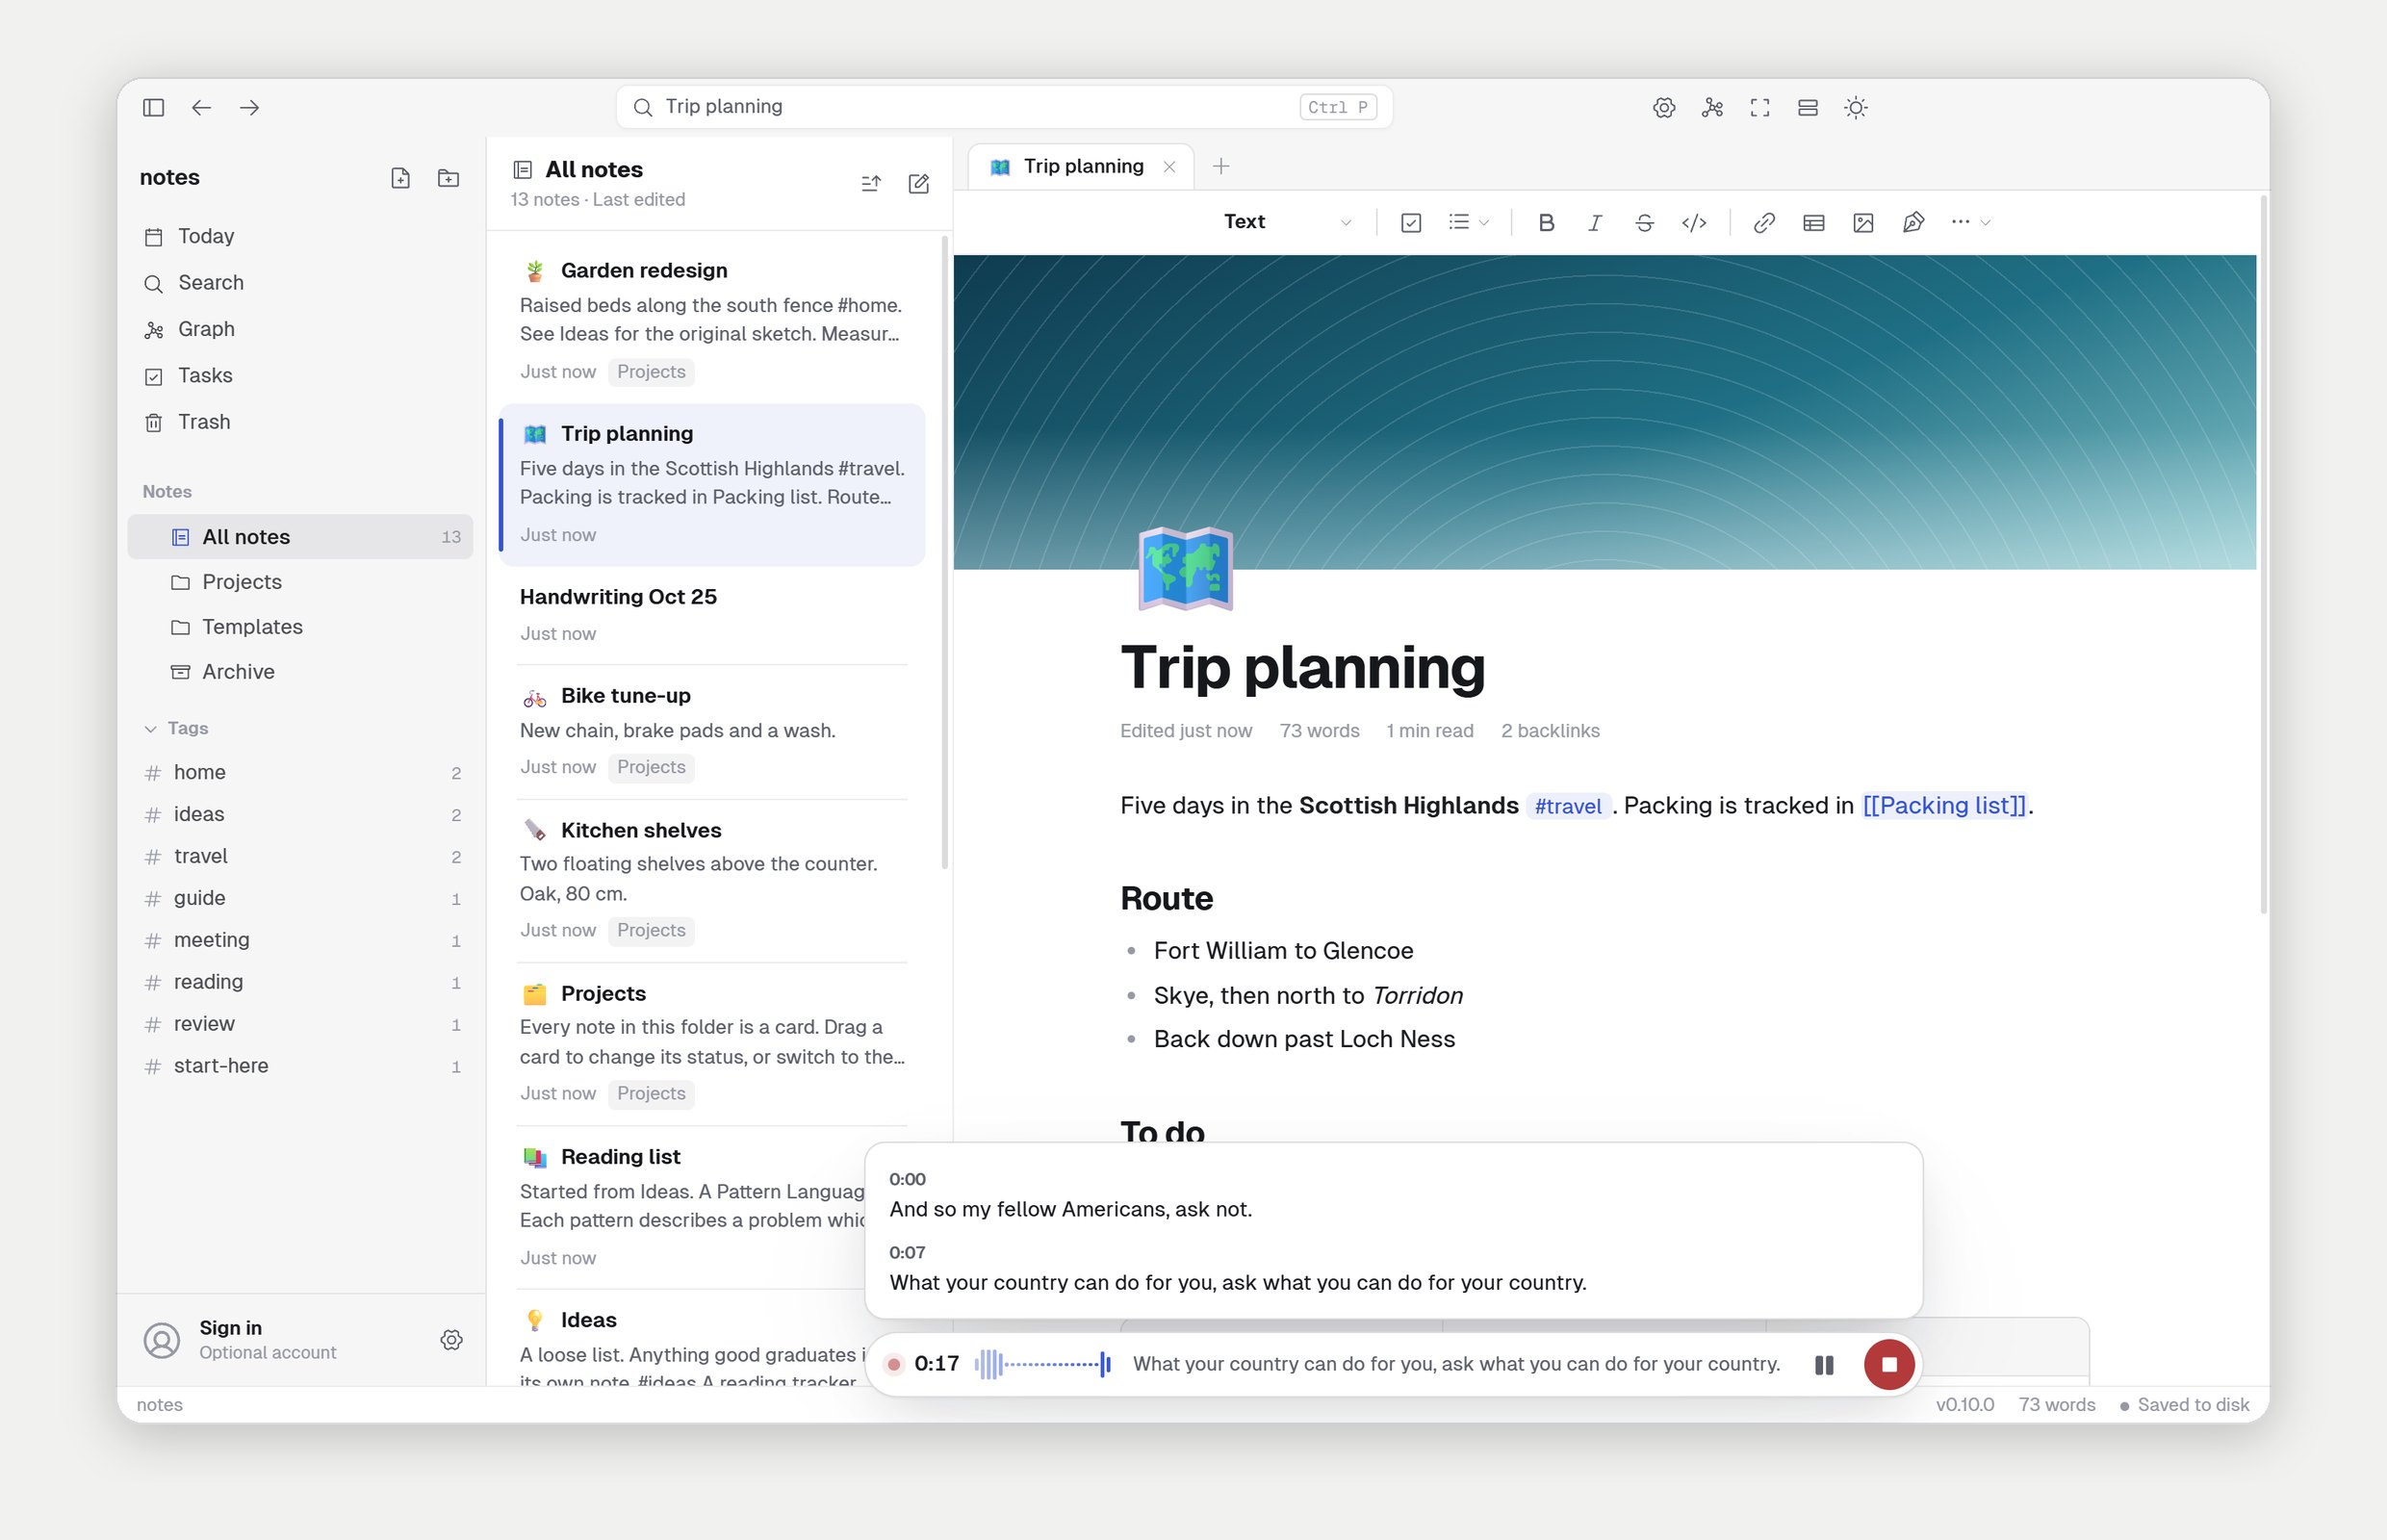Click the search field showing Trip planning
The height and width of the screenshot is (1540, 2387).
coord(1004,107)
